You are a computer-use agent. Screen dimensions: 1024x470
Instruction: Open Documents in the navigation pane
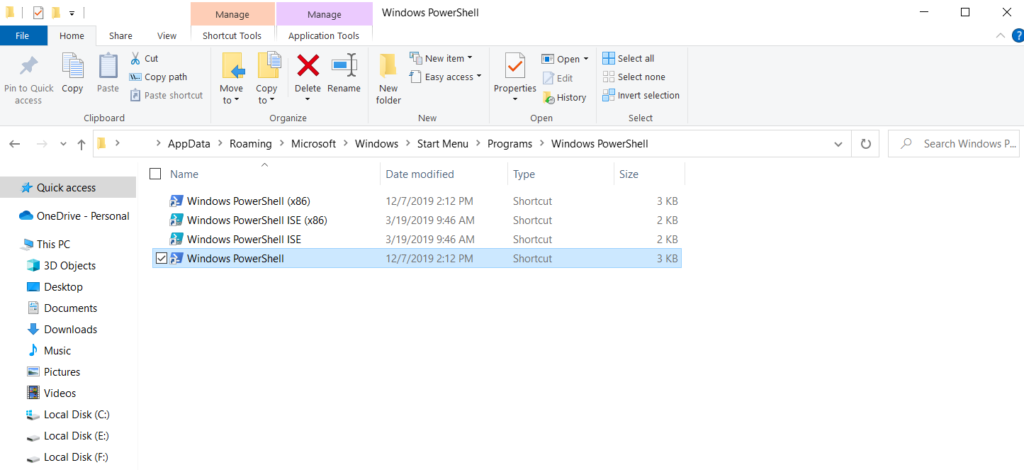(71, 308)
